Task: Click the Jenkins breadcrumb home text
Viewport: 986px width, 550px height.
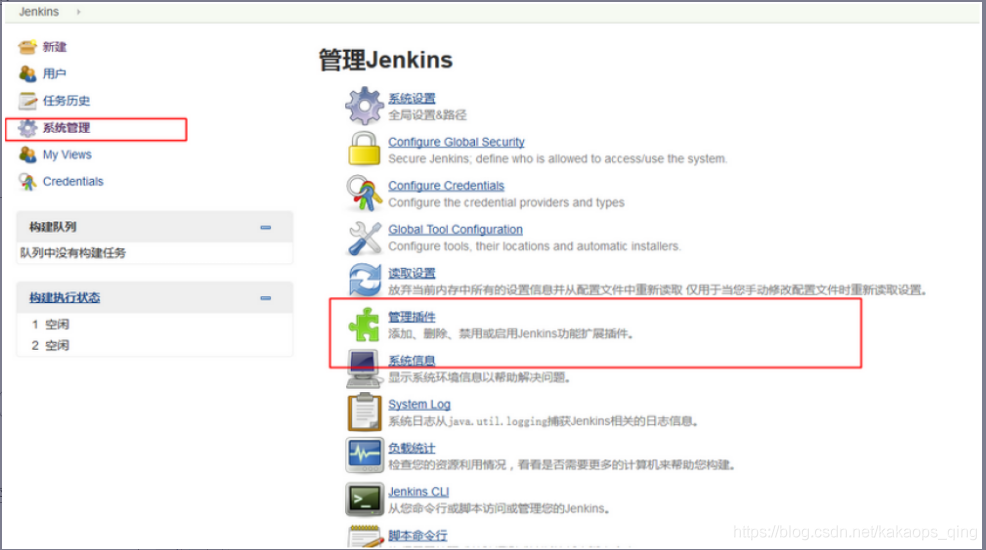Action: point(39,12)
